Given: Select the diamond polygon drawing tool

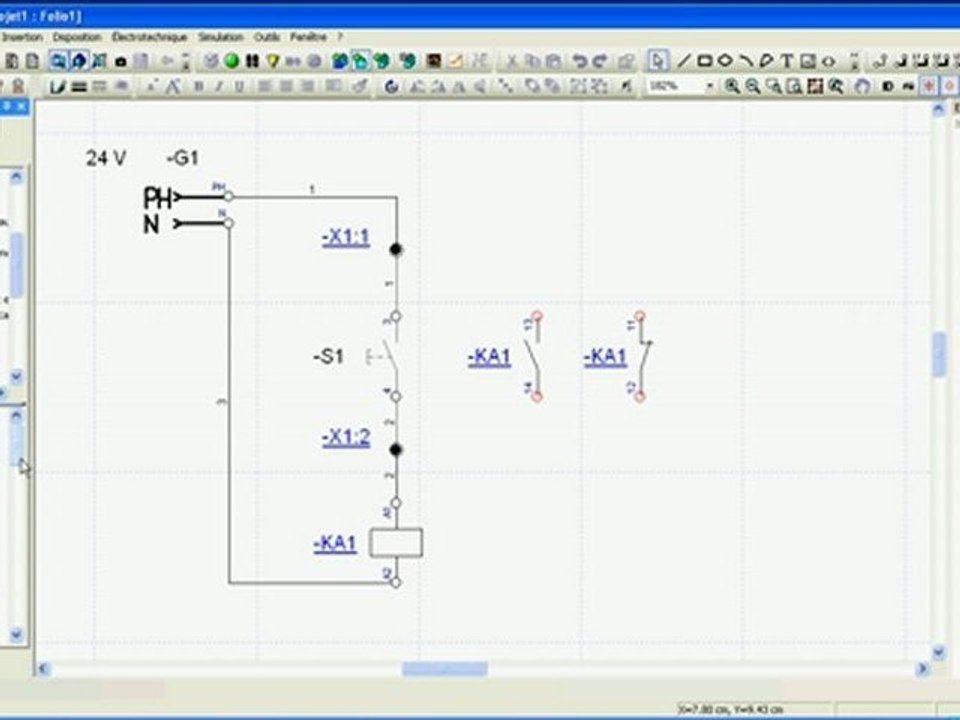Looking at the screenshot, I should pyautogui.click(x=725, y=61).
